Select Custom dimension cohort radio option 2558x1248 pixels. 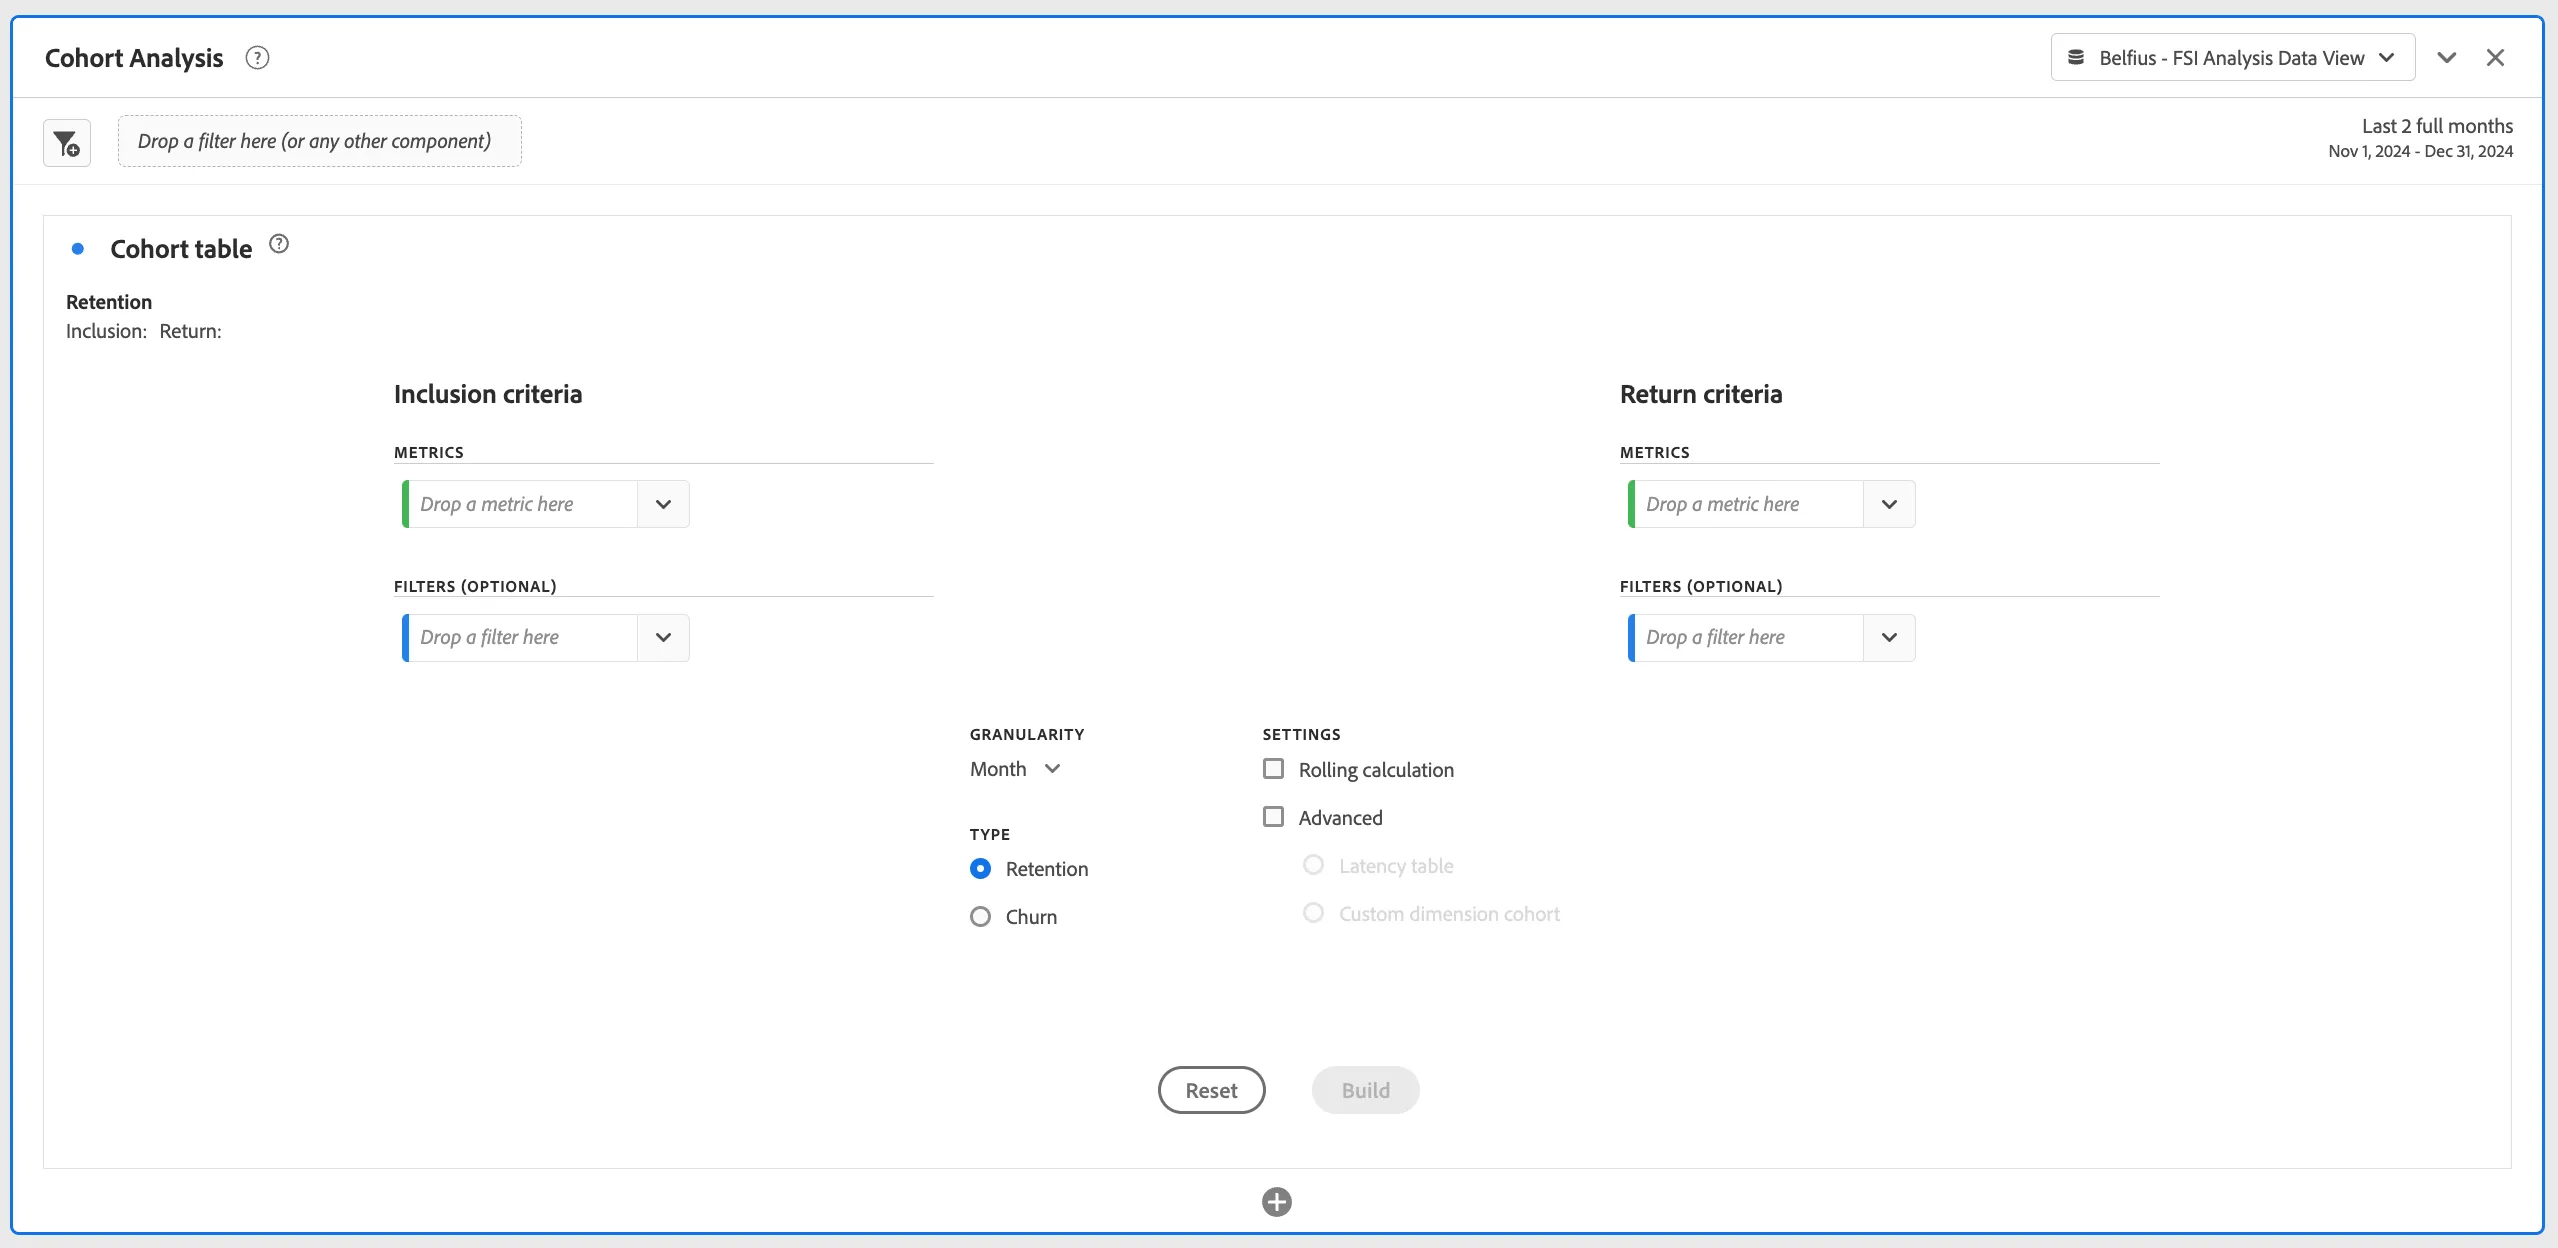(1313, 913)
